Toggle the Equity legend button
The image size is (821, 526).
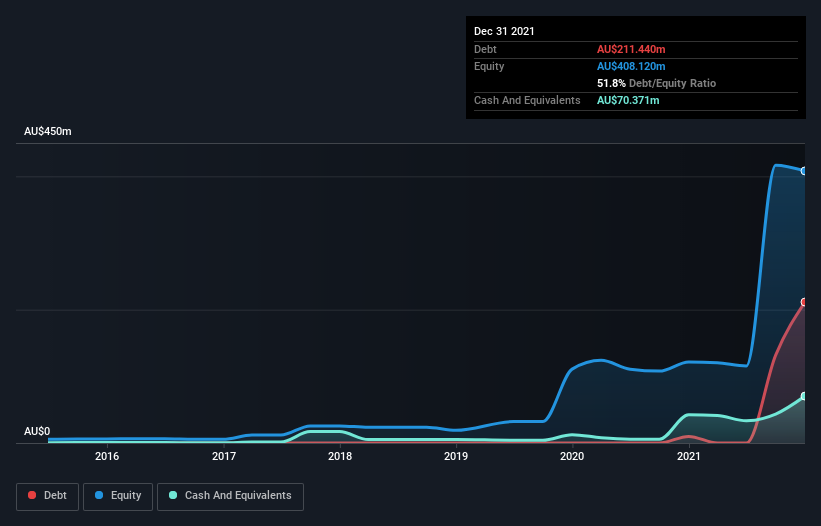(x=118, y=496)
